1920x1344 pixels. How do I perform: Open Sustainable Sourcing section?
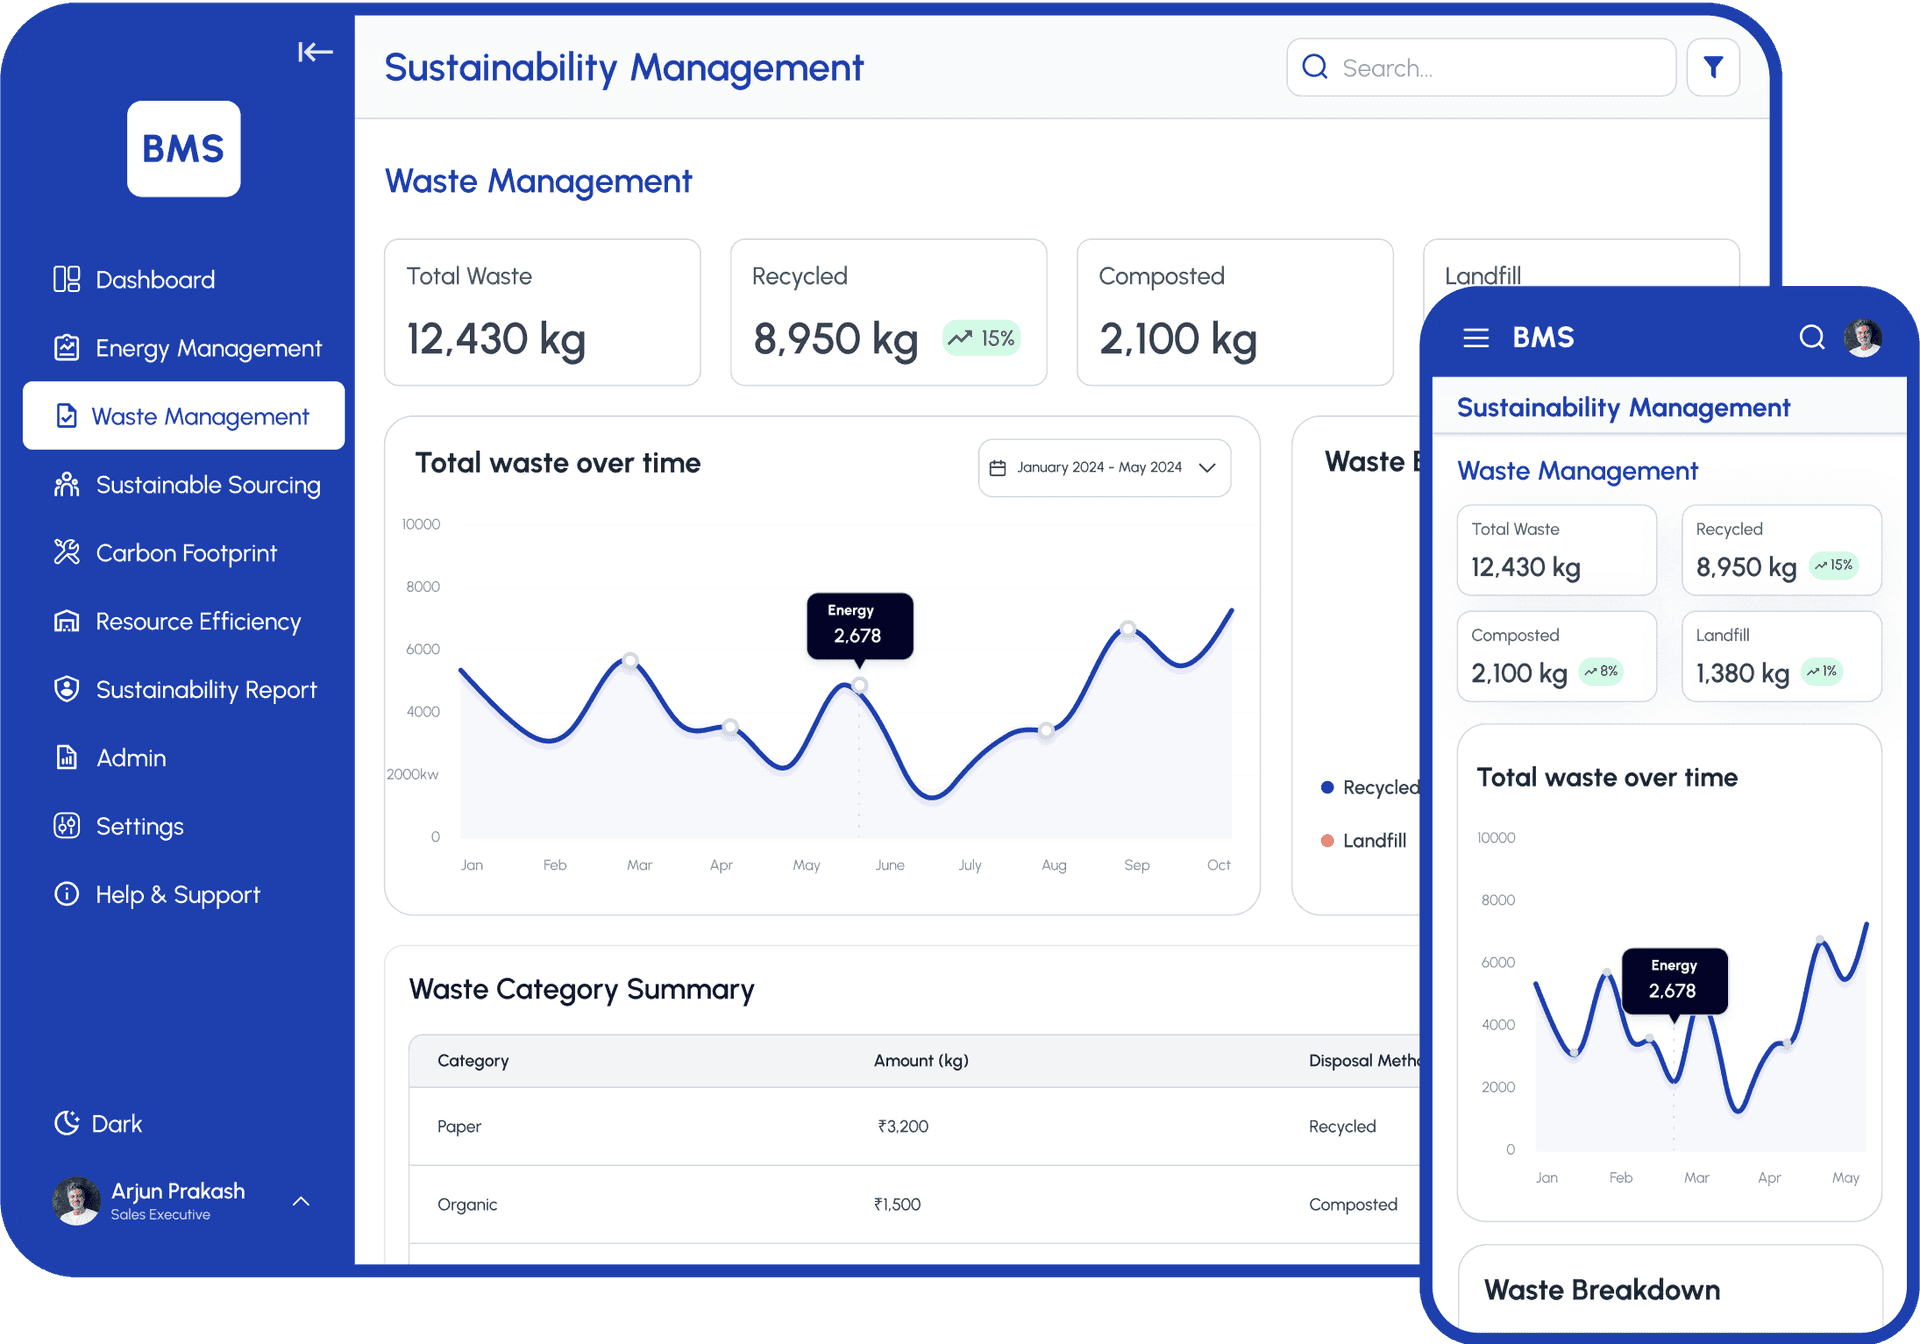(207, 485)
